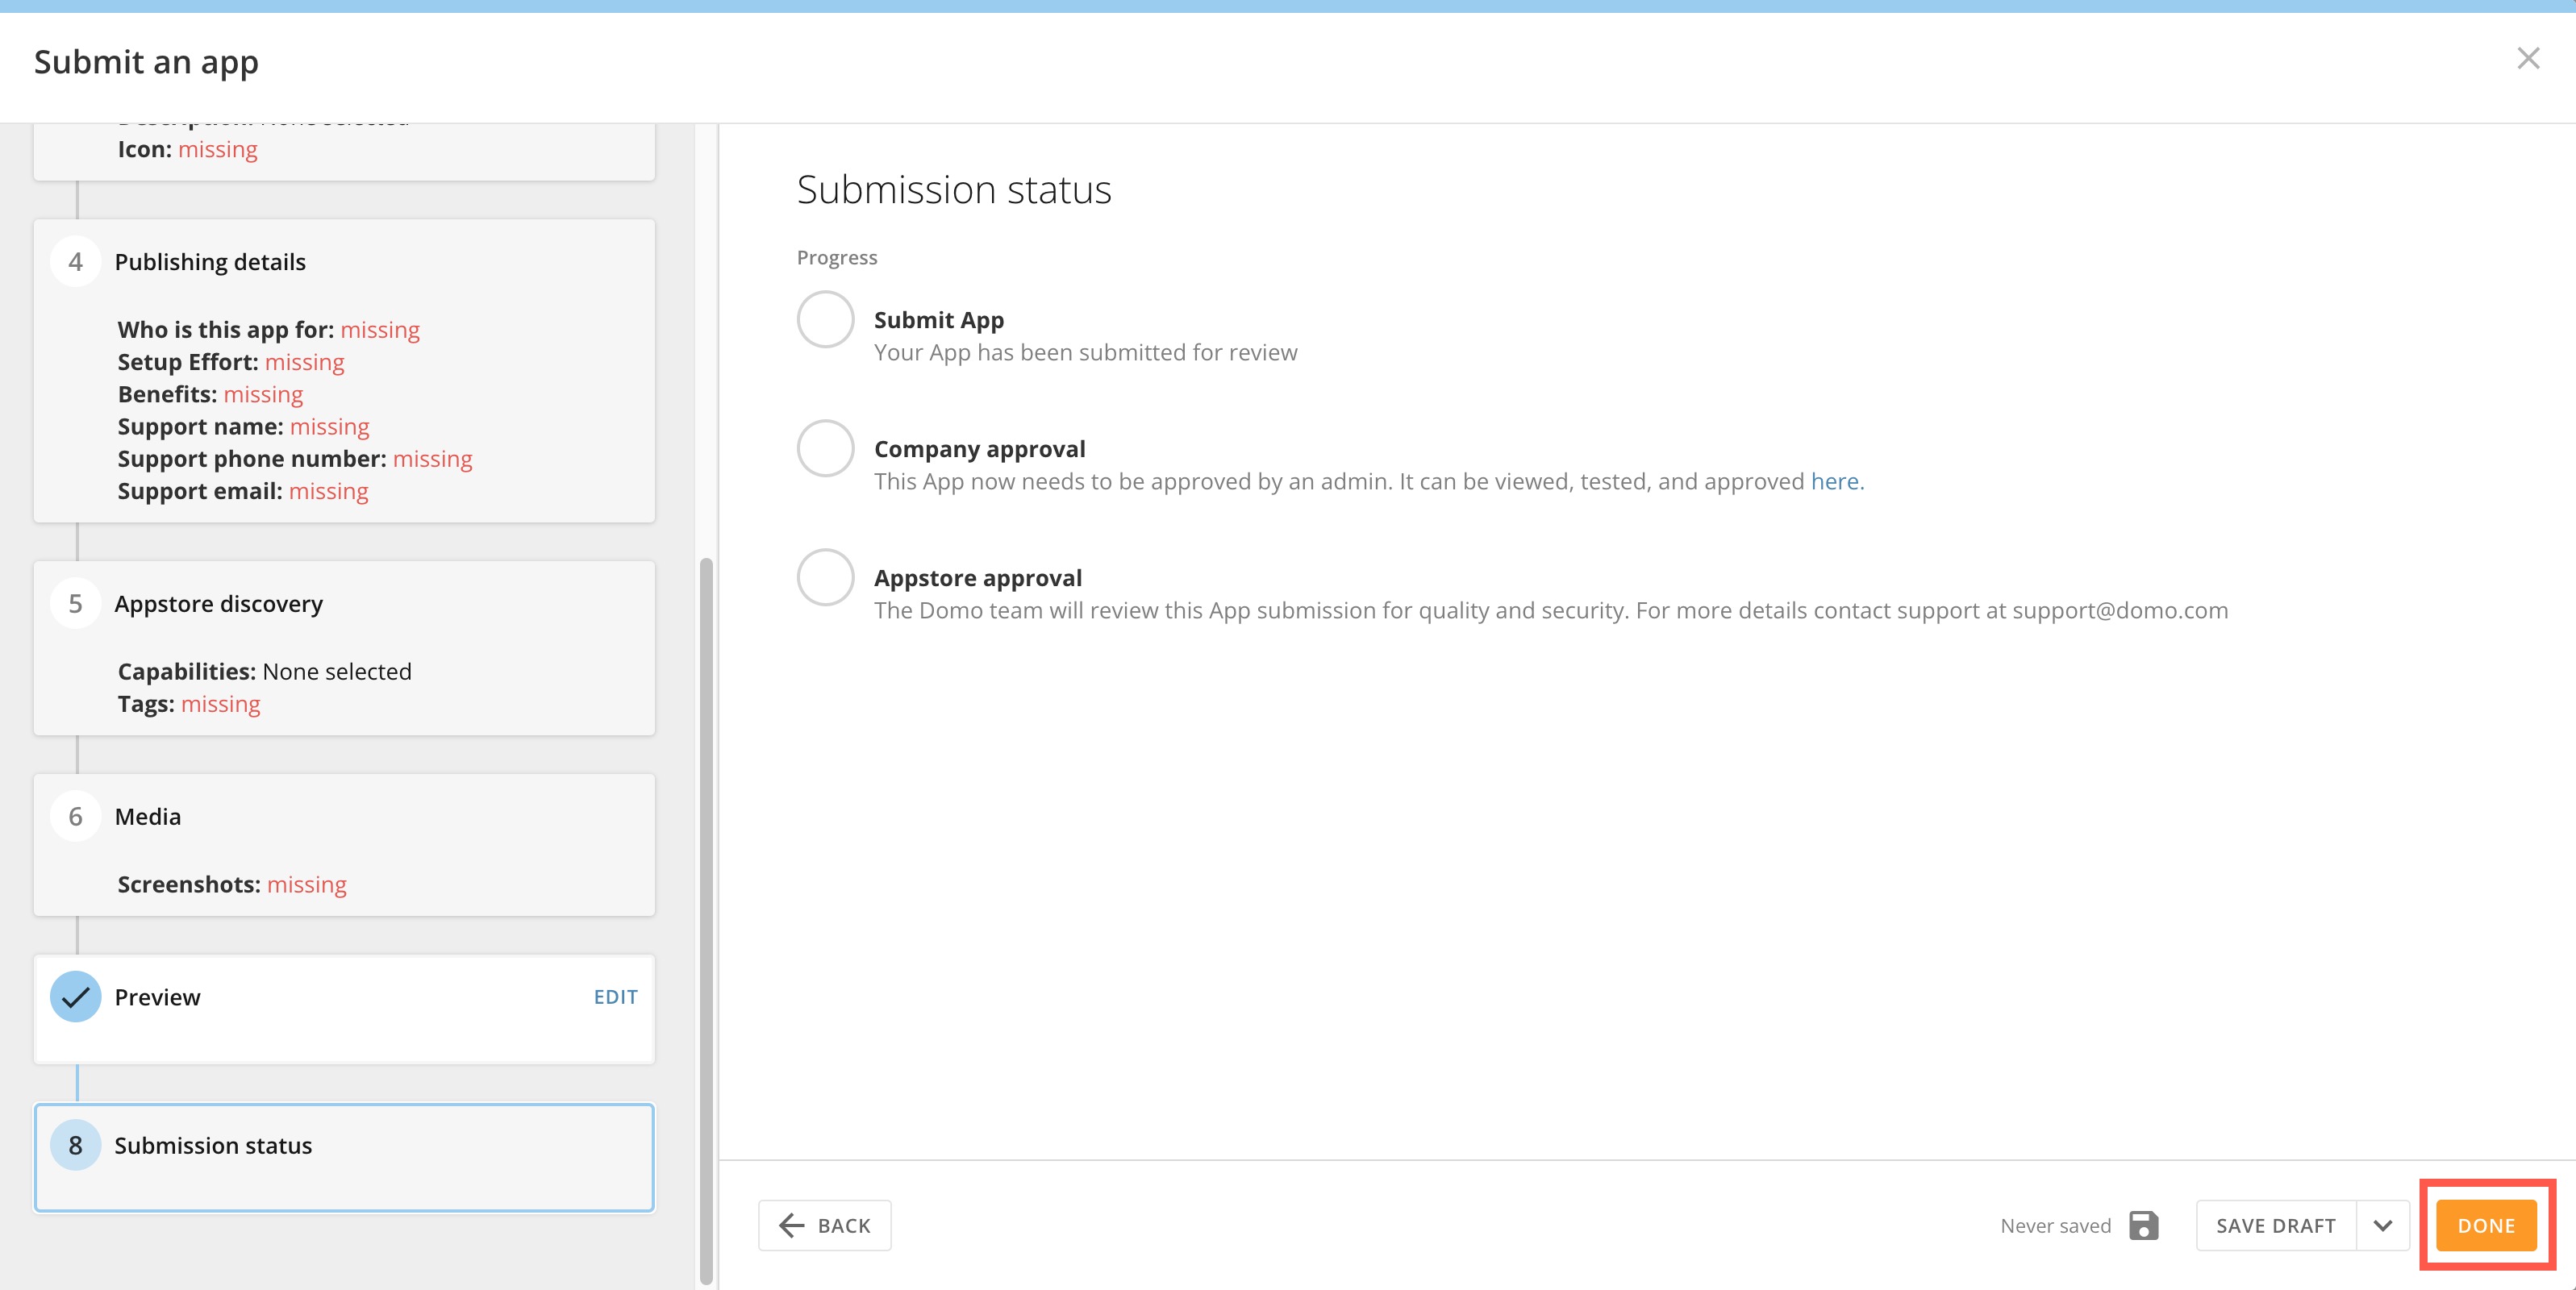This screenshot has height=1290, width=2576.
Task: Click the Company approval progress circle
Action: [825, 448]
